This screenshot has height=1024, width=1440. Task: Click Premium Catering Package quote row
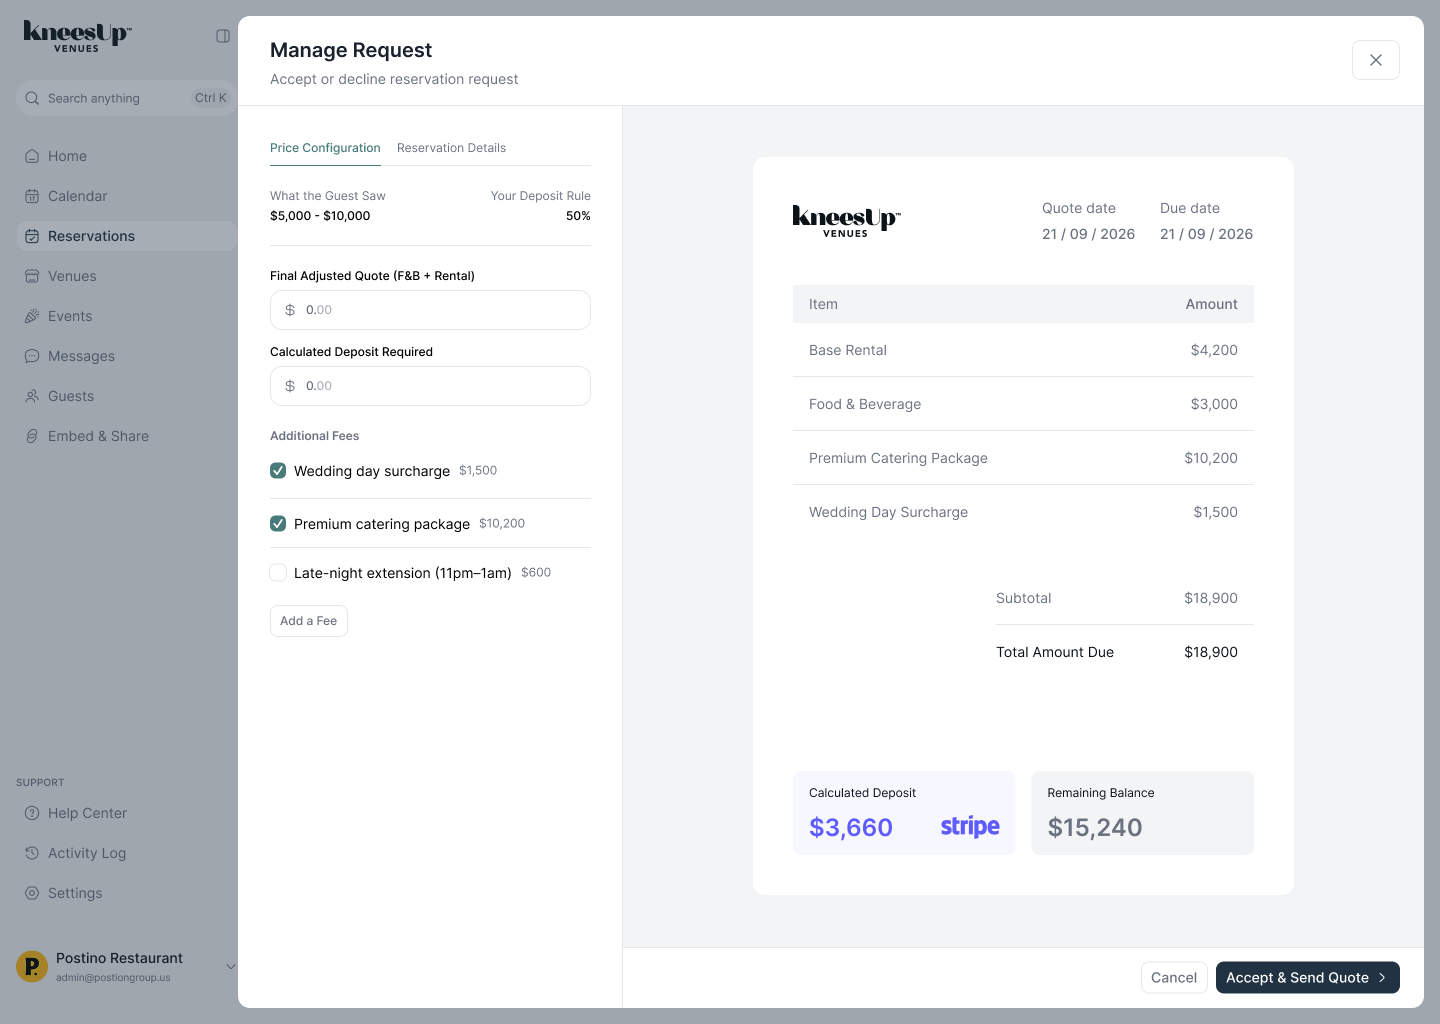pos(1023,458)
